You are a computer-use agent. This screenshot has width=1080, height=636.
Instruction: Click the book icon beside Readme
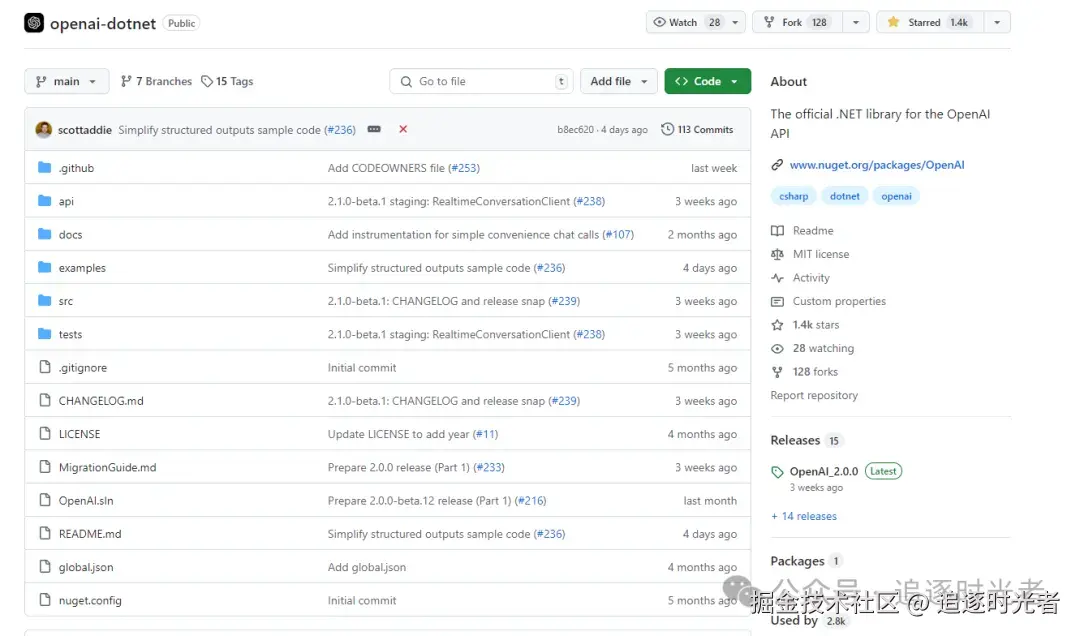[x=778, y=230]
